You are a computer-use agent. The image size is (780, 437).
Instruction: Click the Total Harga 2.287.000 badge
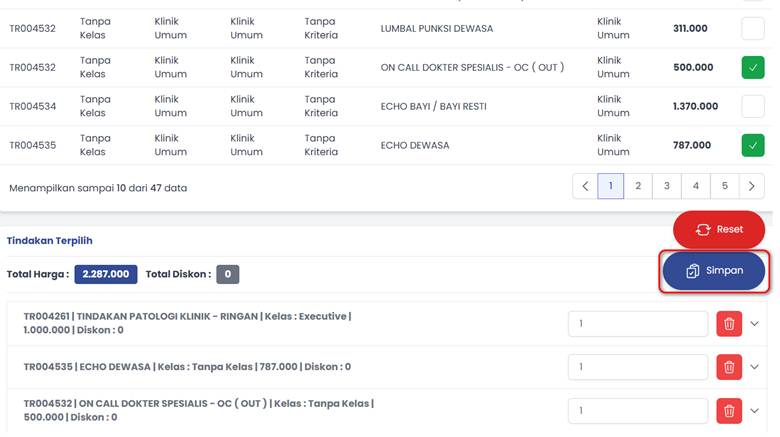[x=105, y=274]
